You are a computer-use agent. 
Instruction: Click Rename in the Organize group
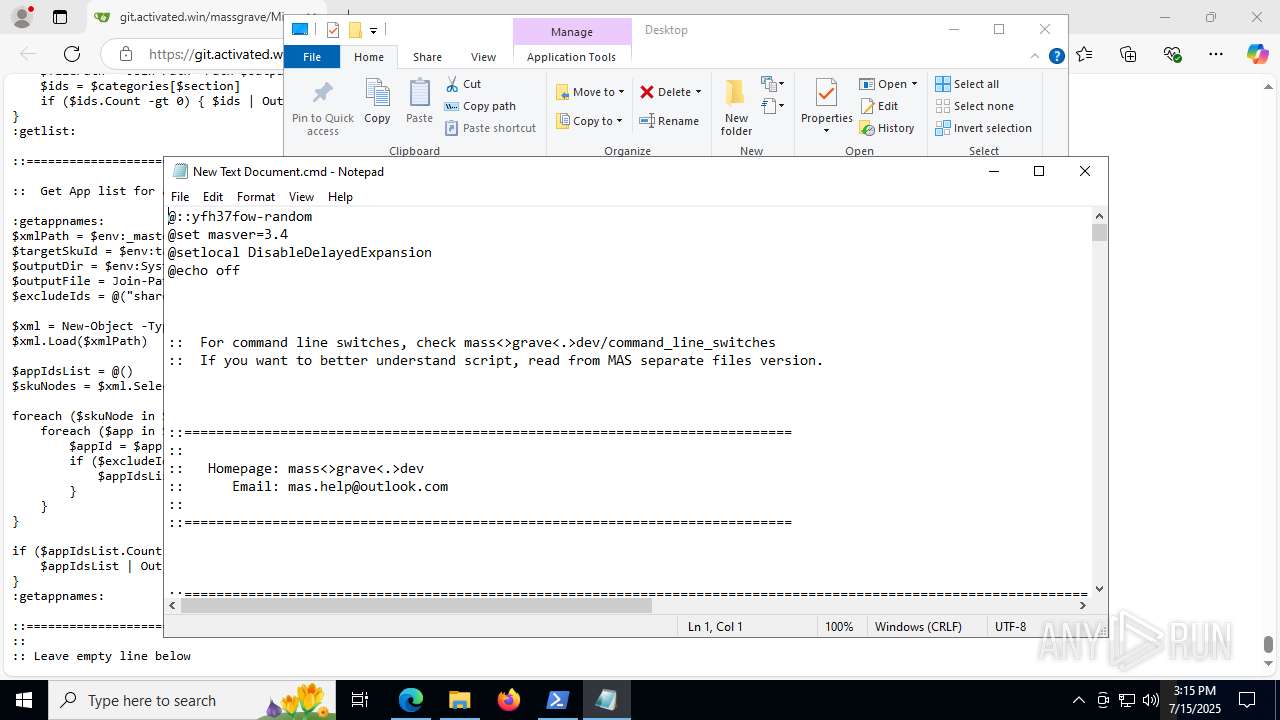pos(670,121)
